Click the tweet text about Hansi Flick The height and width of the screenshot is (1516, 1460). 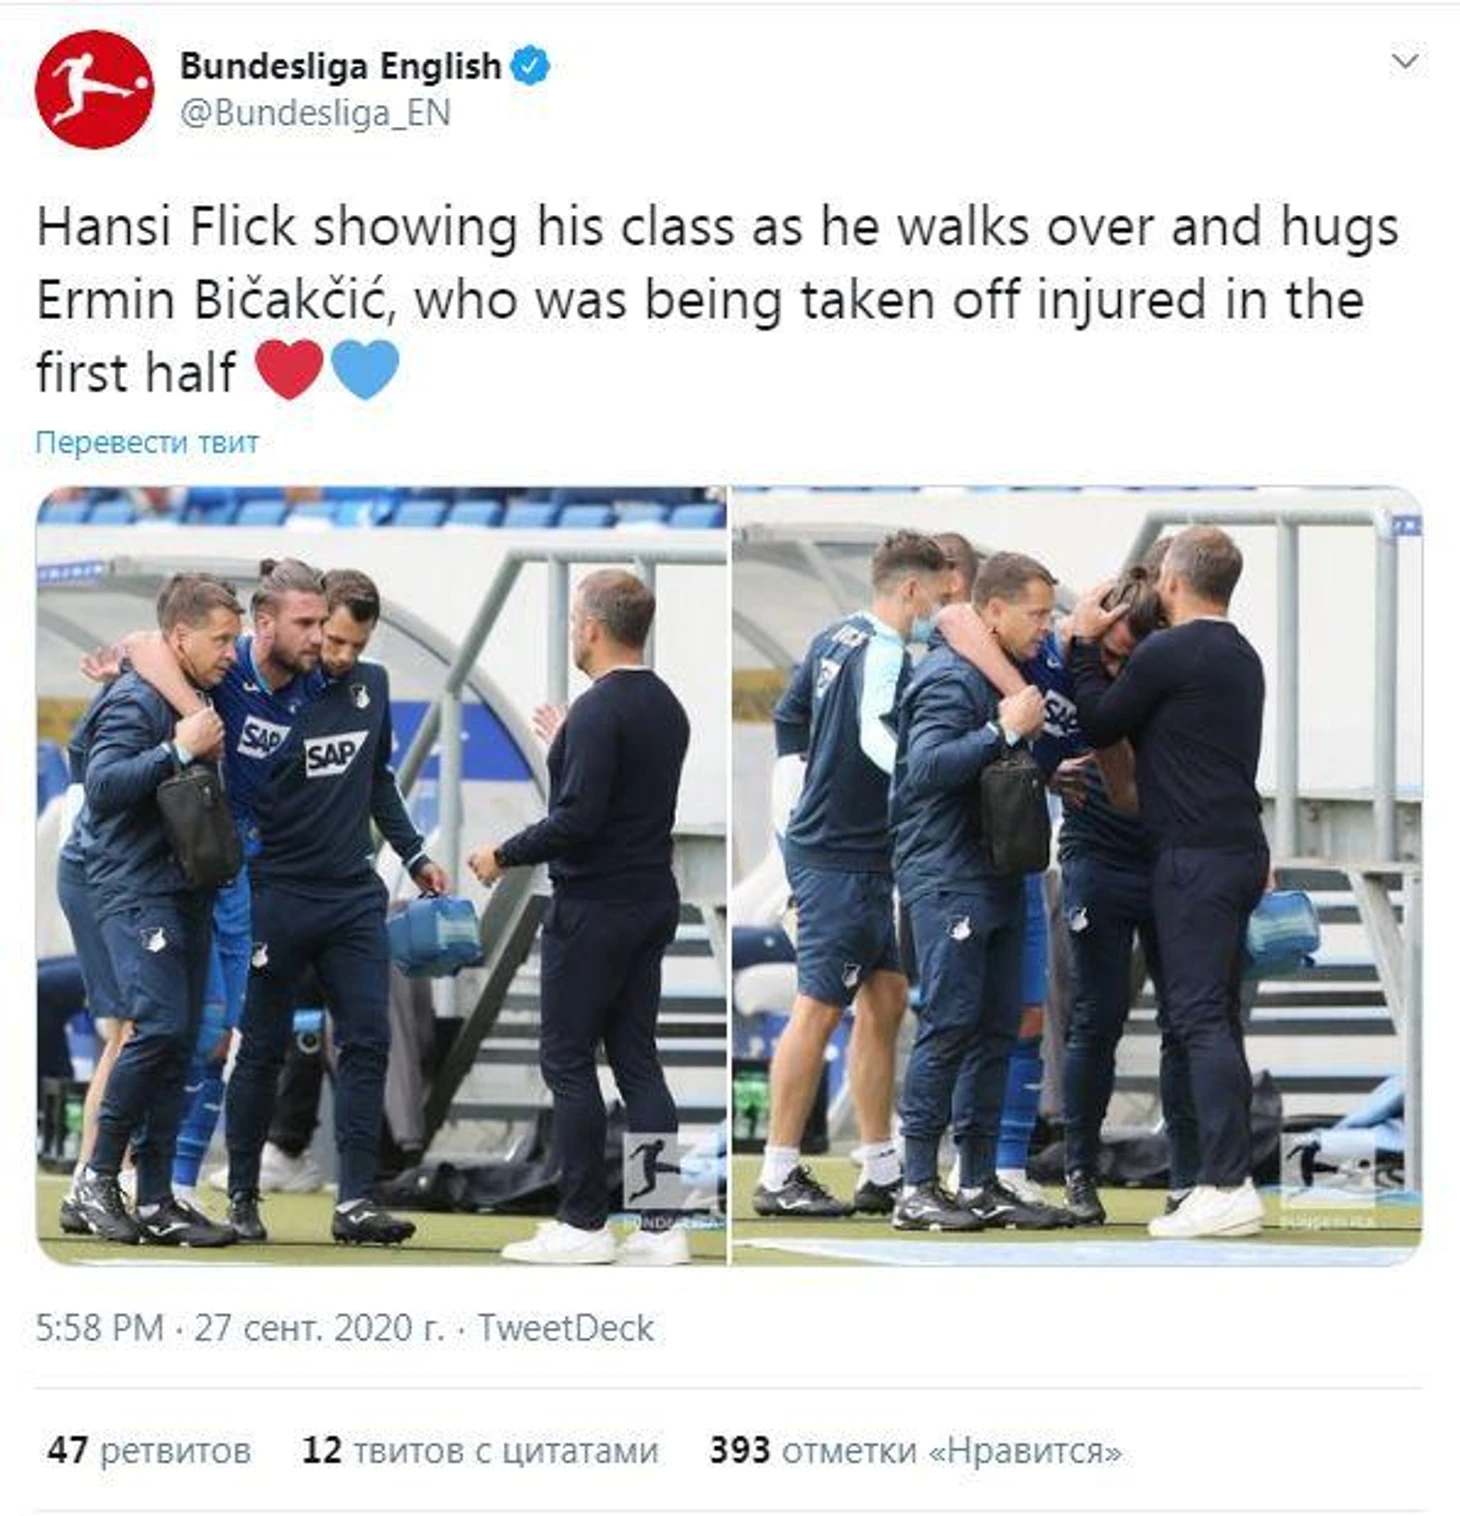(717, 299)
